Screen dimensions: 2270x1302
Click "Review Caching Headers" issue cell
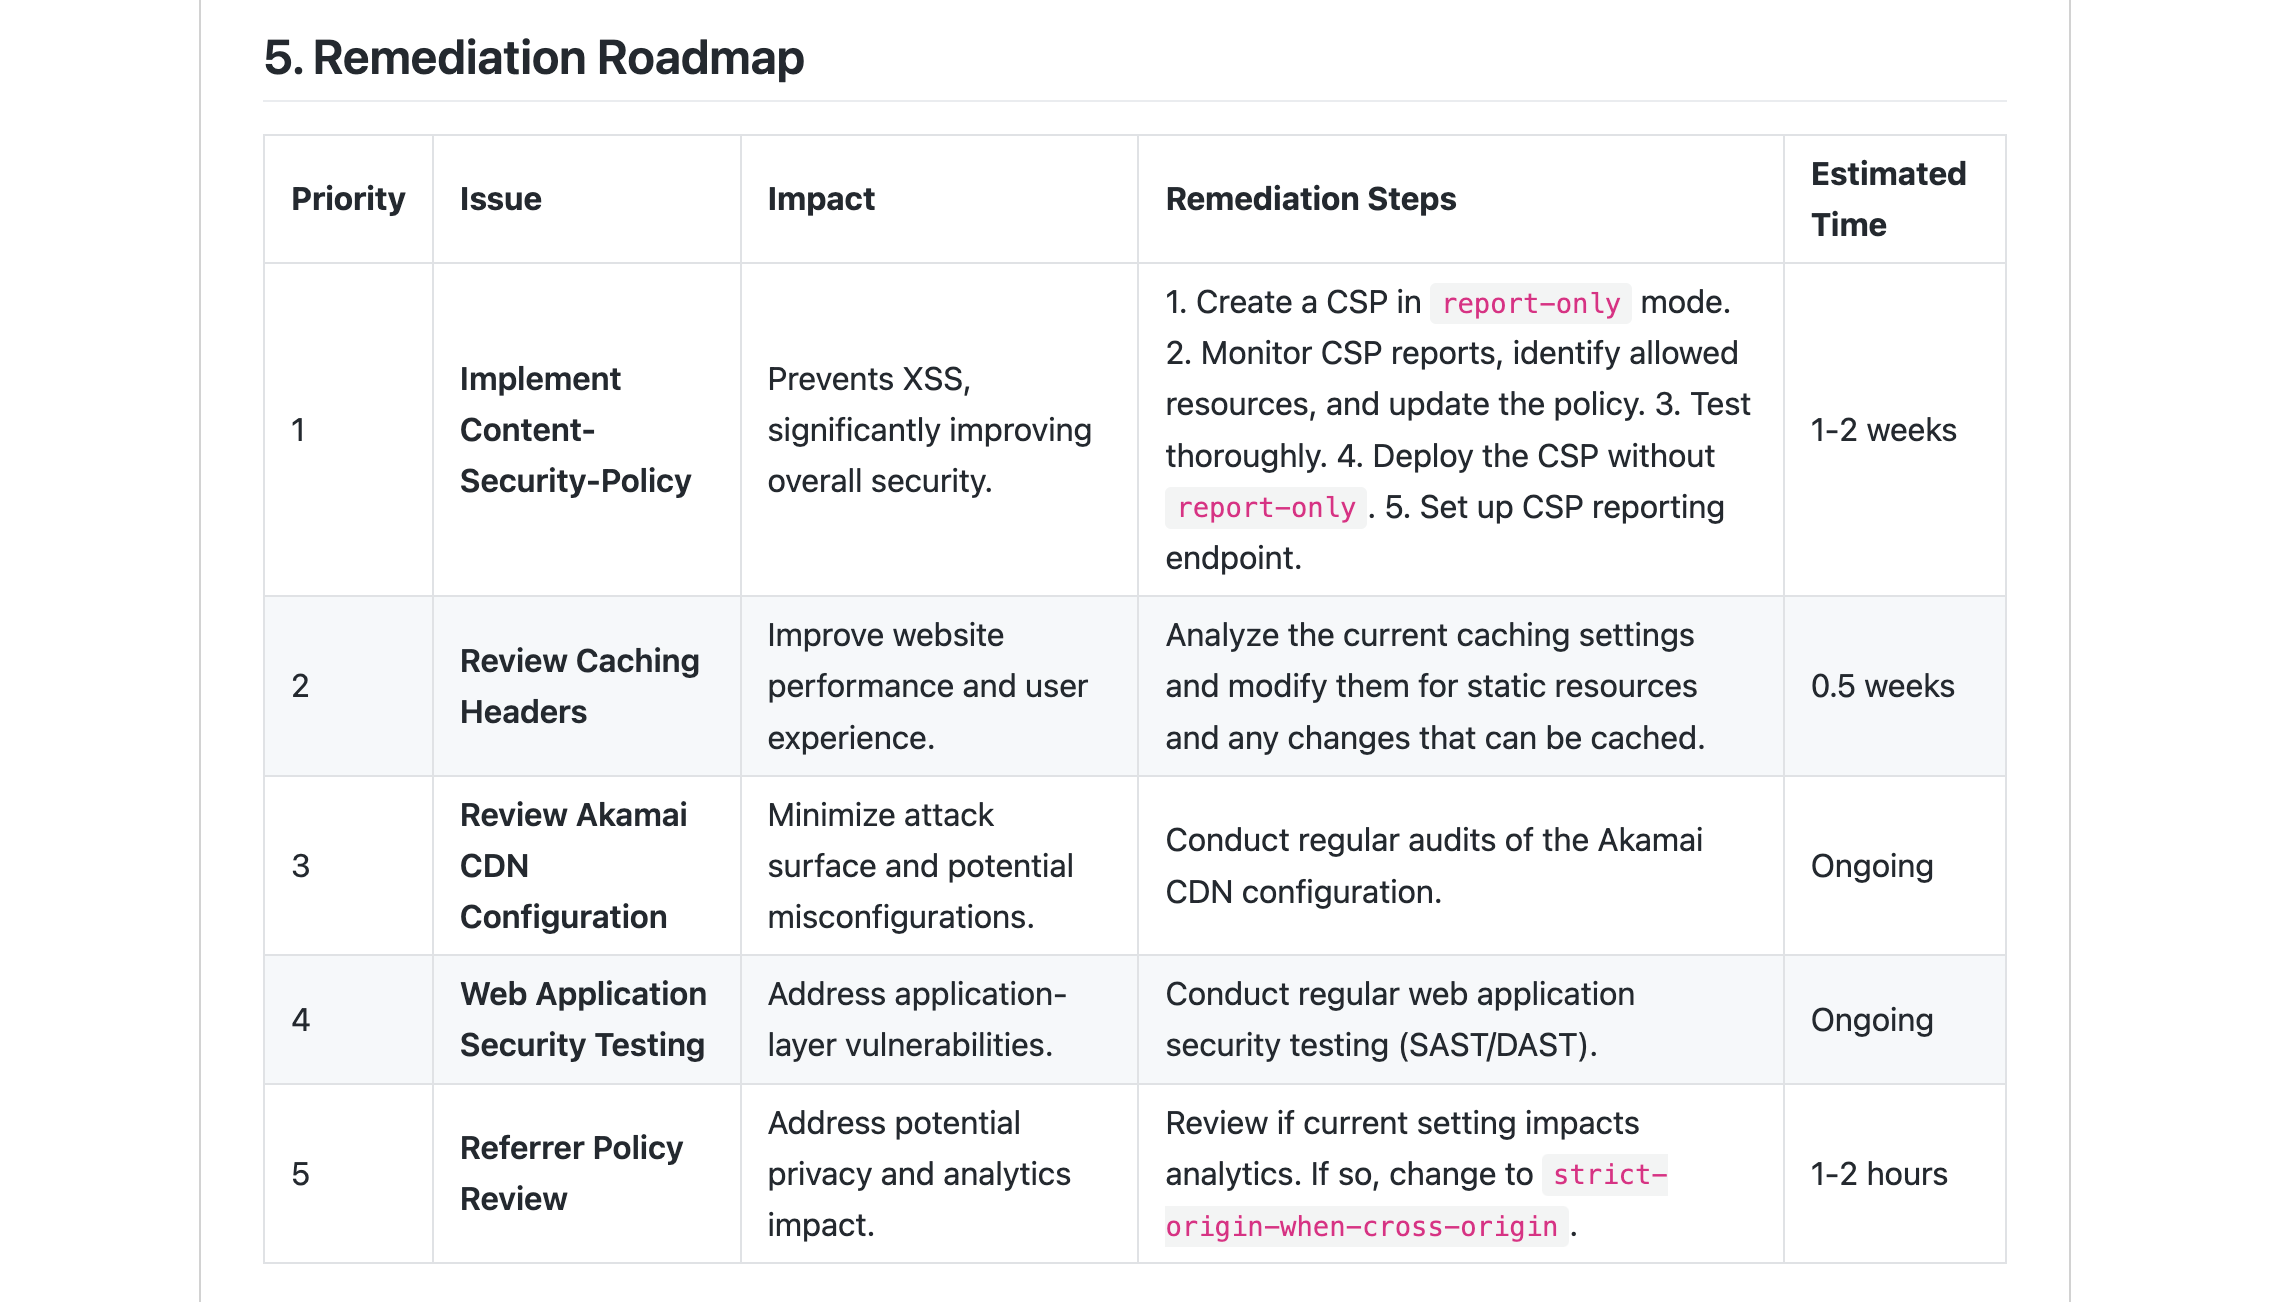click(x=579, y=686)
